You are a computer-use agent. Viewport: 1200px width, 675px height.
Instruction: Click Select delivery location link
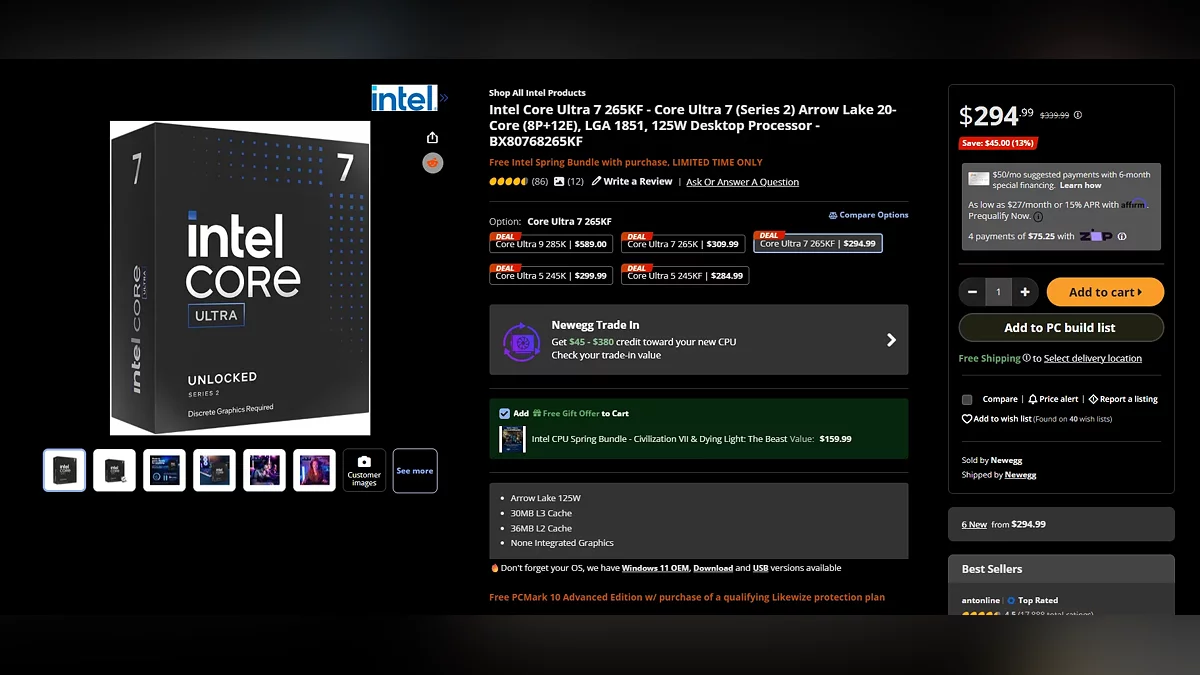point(1093,358)
